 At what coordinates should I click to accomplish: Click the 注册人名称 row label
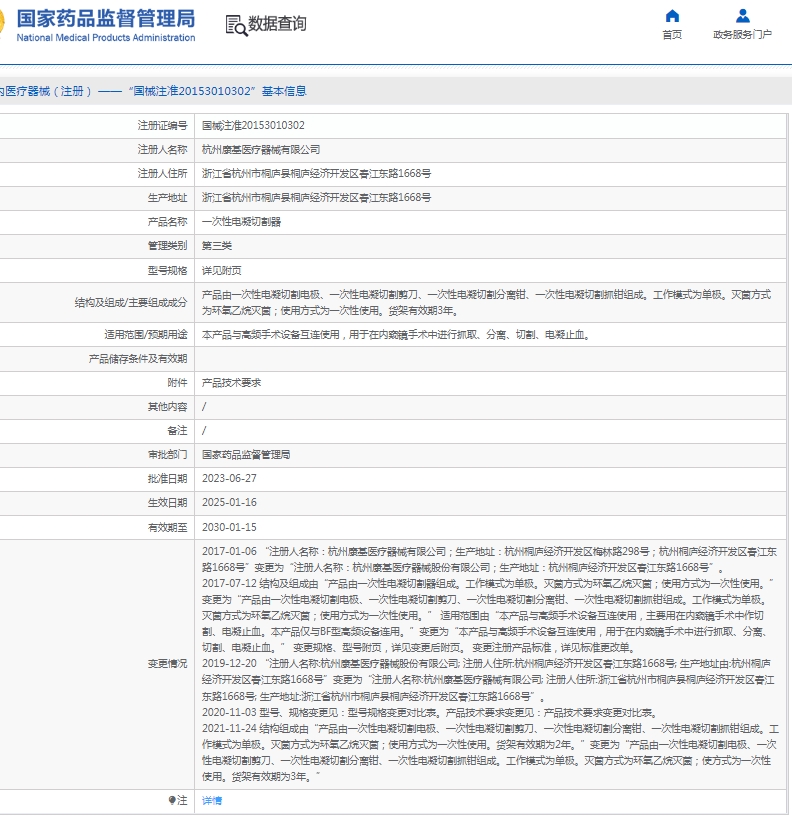pyautogui.click(x=162, y=149)
